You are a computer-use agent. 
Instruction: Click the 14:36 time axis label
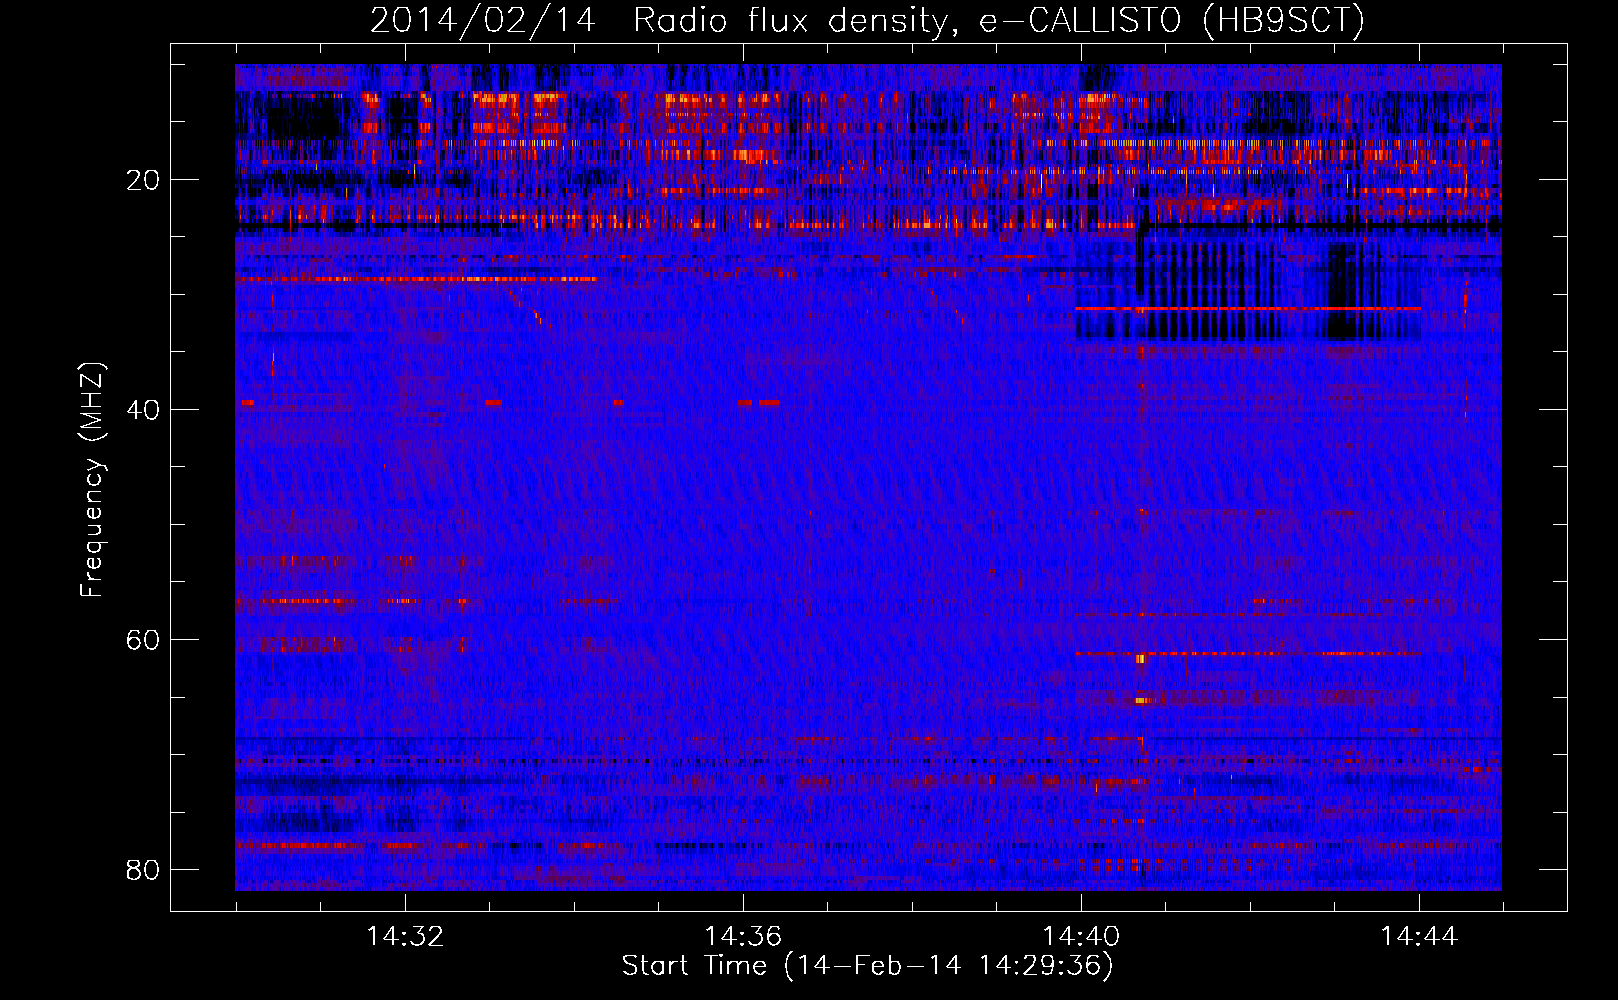[743, 937]
